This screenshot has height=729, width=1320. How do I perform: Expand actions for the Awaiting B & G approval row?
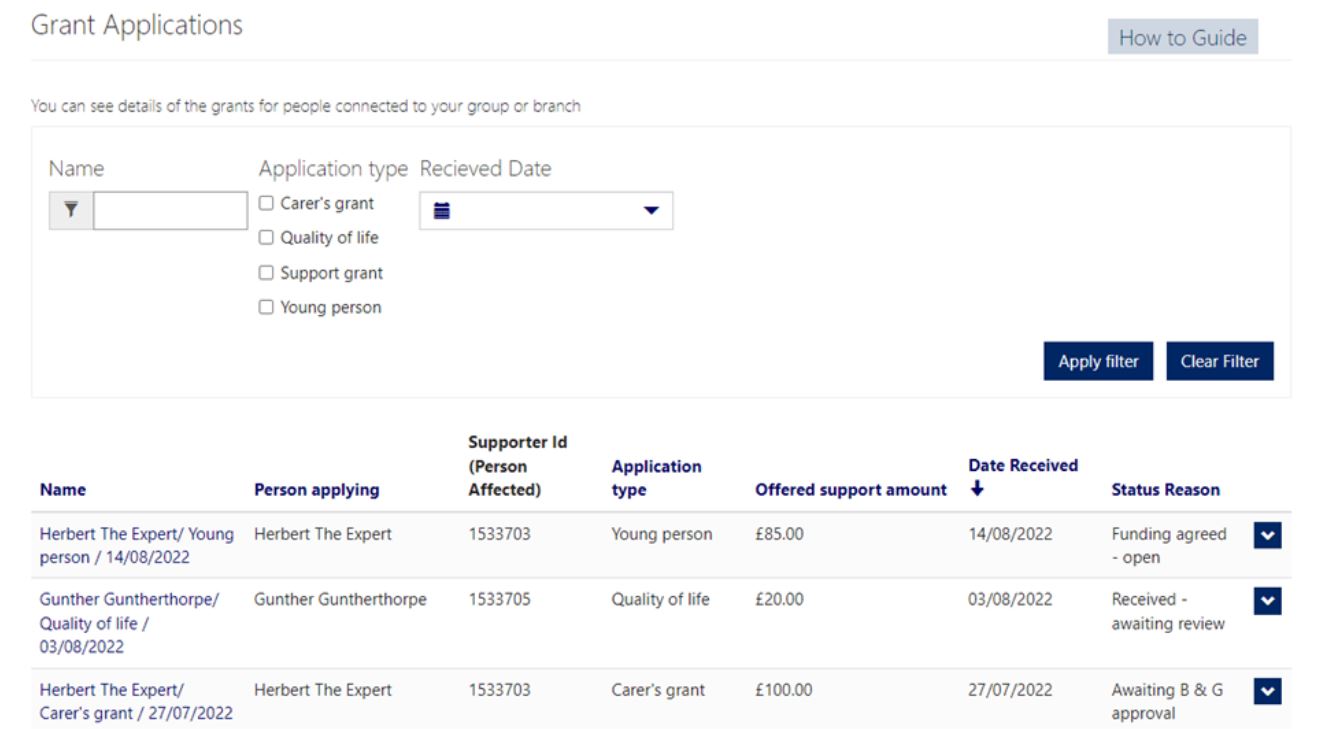pos(1267,691)
